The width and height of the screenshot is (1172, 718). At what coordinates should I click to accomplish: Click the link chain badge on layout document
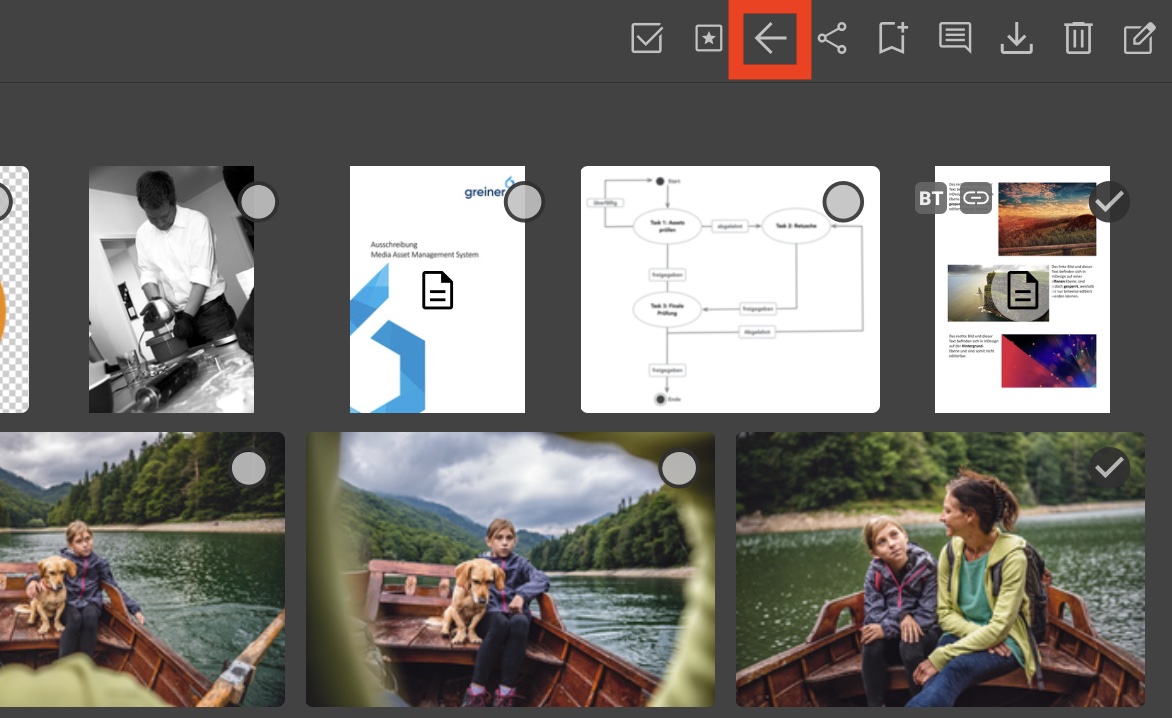coord(976,199)
